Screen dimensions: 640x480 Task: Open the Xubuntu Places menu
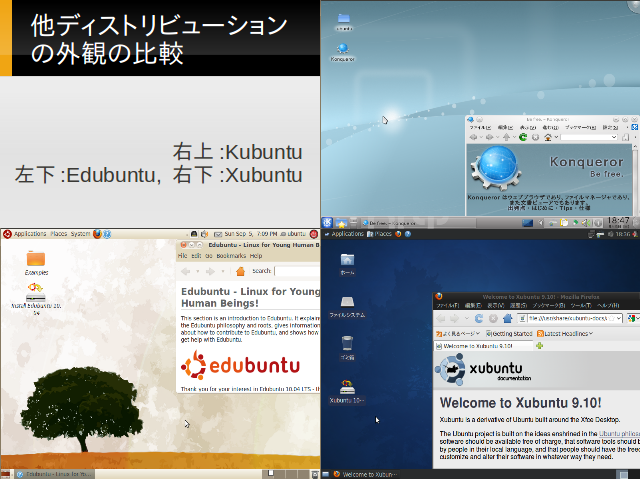coord(379,234)
